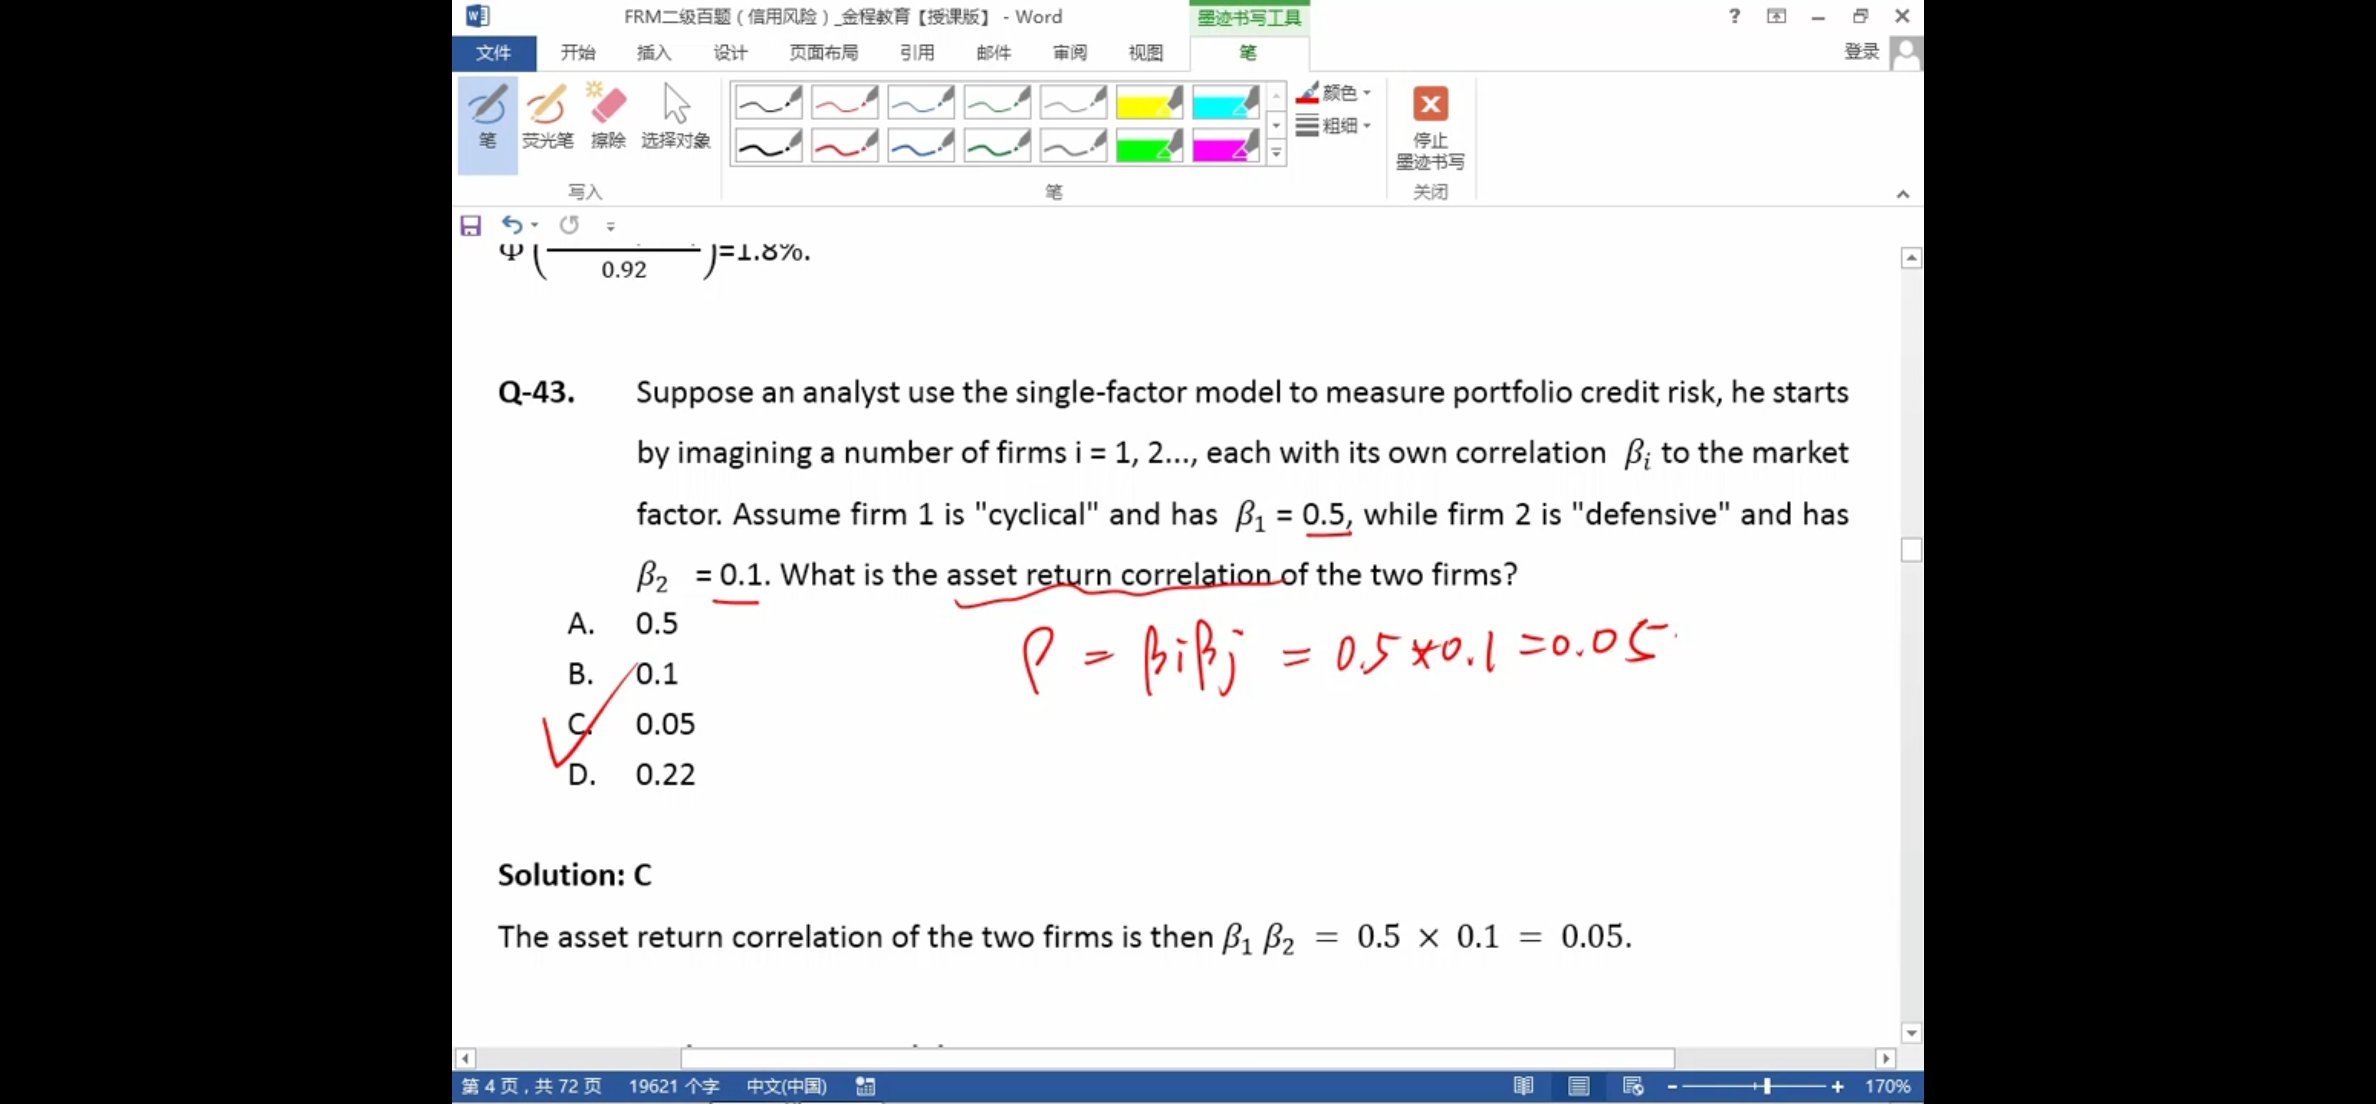Select the Highlighter (荧光笔) tool

pos(547,118)
